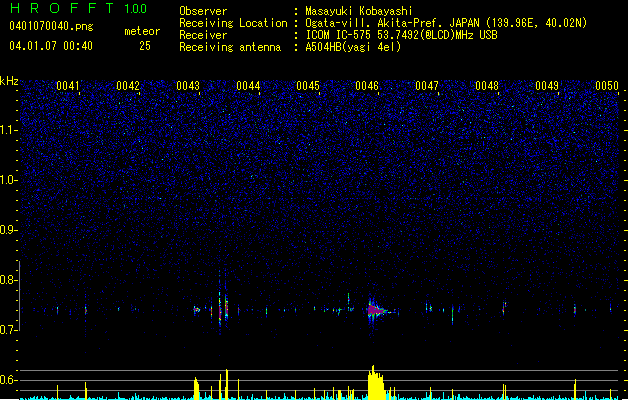Click time marker 0042
The image size is (629, 400).
click(128, 86)
